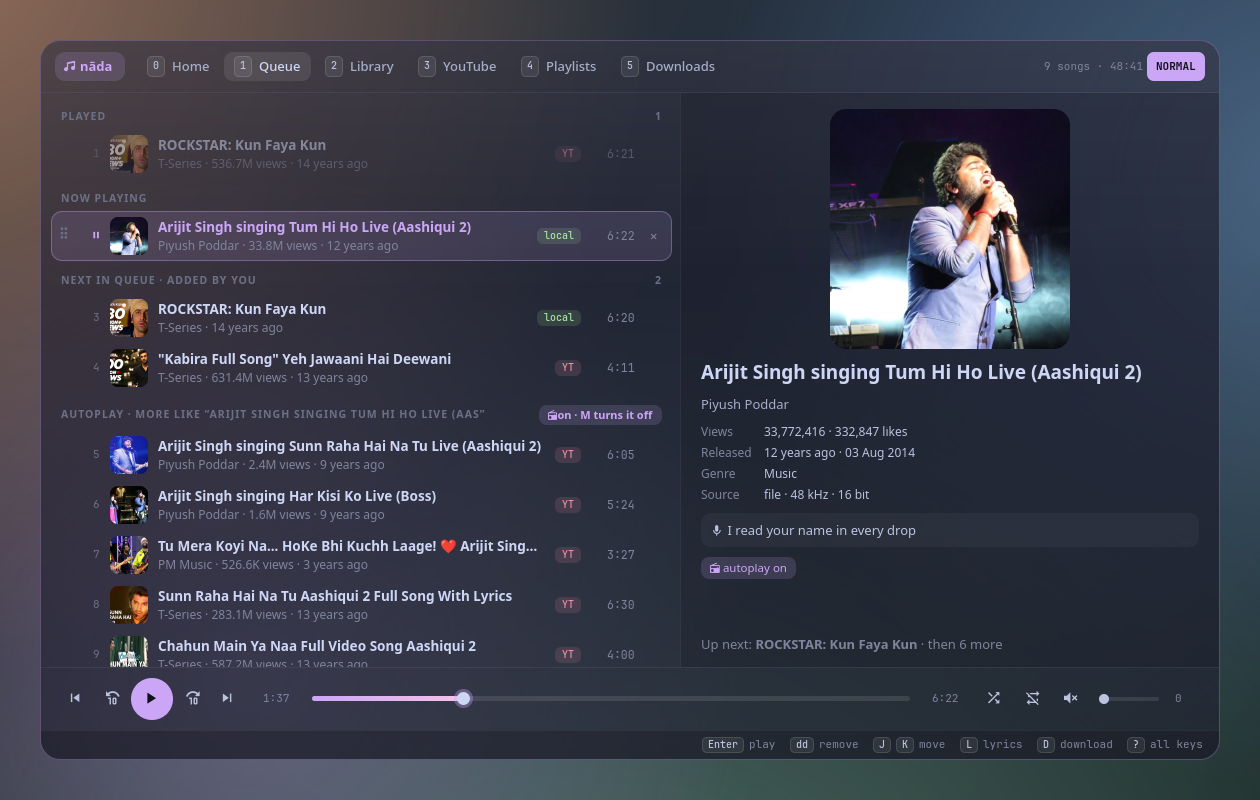Select Arijit Singh singing Sunn Raha Hai Na Tu
Image resolution: width=1260 pixels, height=800 pixels.
(x=361, y=455)
